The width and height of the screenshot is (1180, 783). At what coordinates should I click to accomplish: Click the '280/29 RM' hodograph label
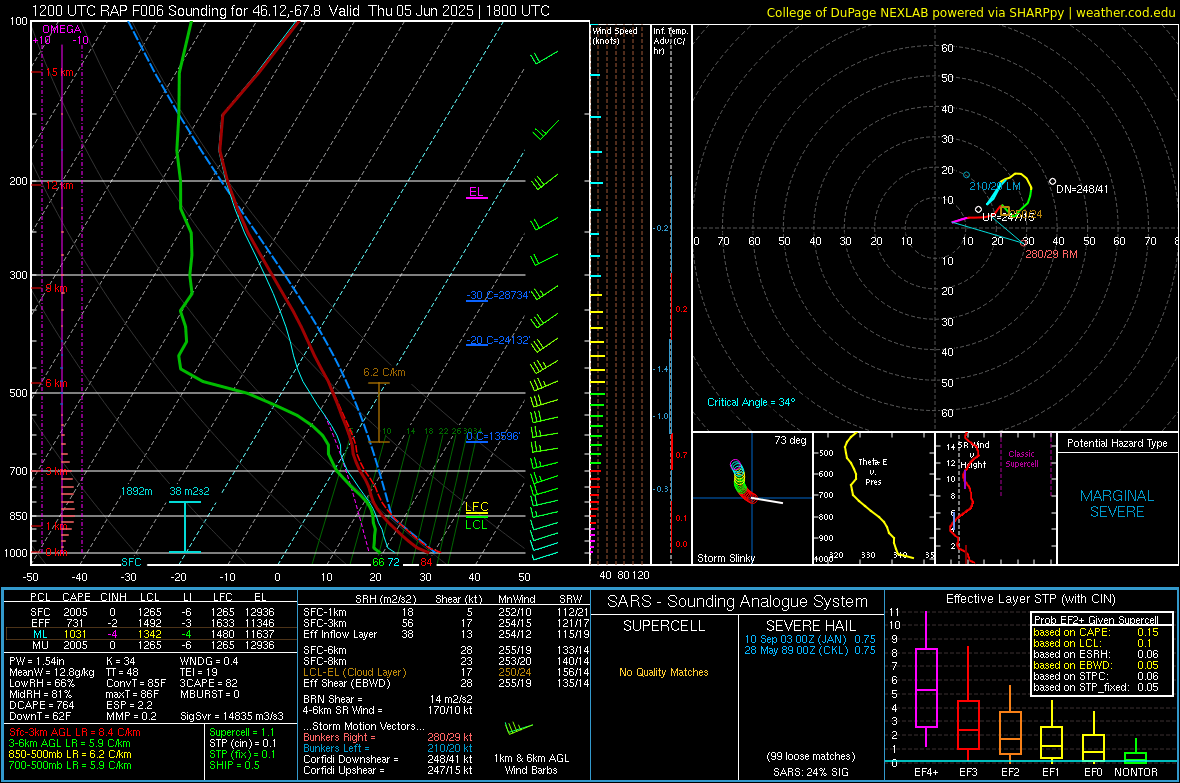click(x=1051, y=254)
